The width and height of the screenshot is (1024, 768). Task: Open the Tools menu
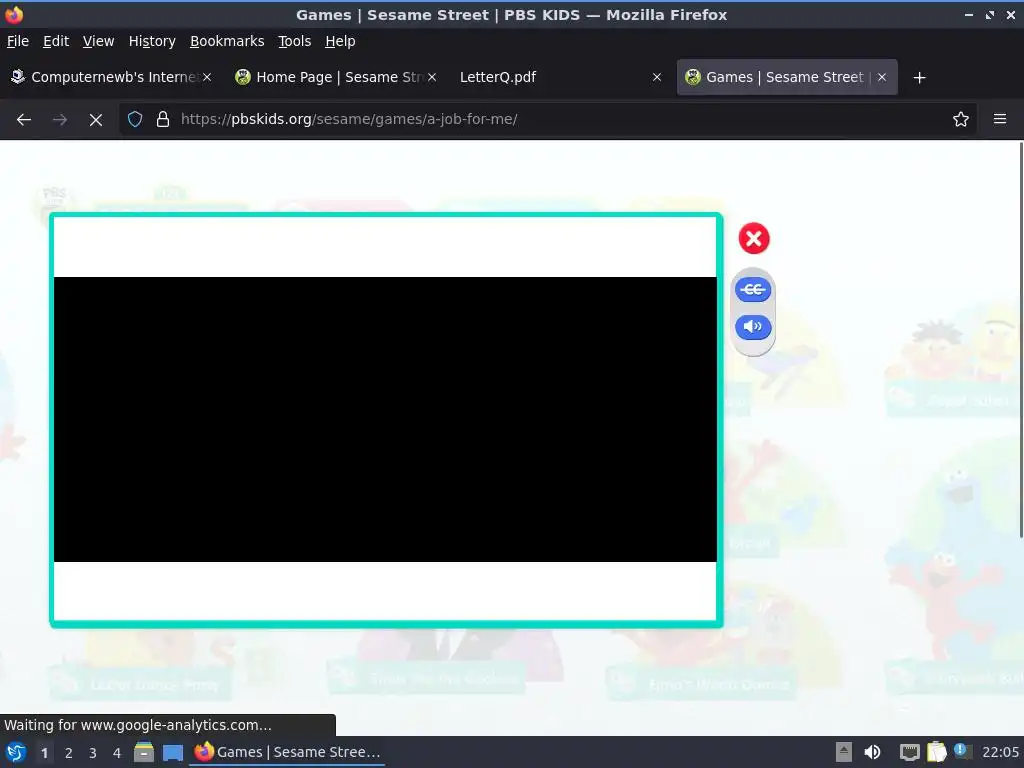tap(295, 41)
